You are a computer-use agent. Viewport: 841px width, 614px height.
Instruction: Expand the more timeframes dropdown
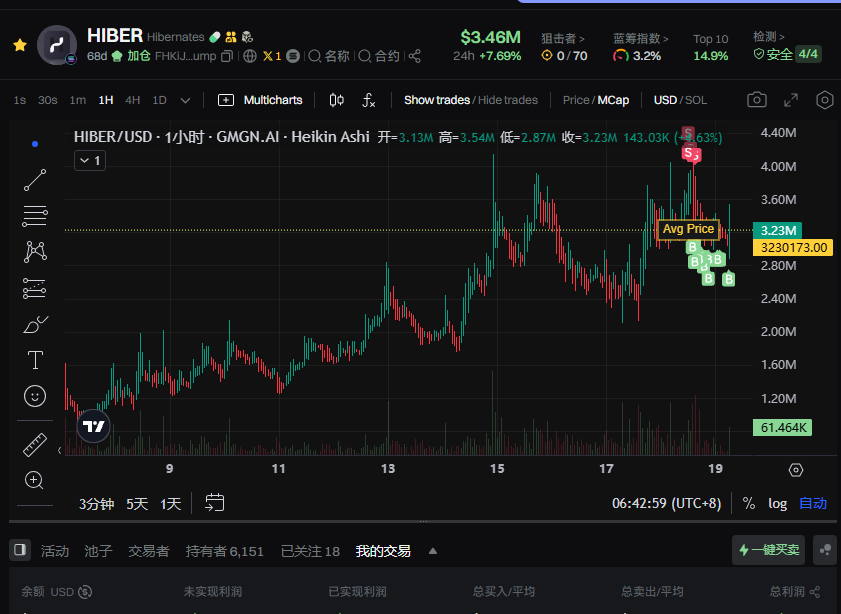tap(185, 100)
